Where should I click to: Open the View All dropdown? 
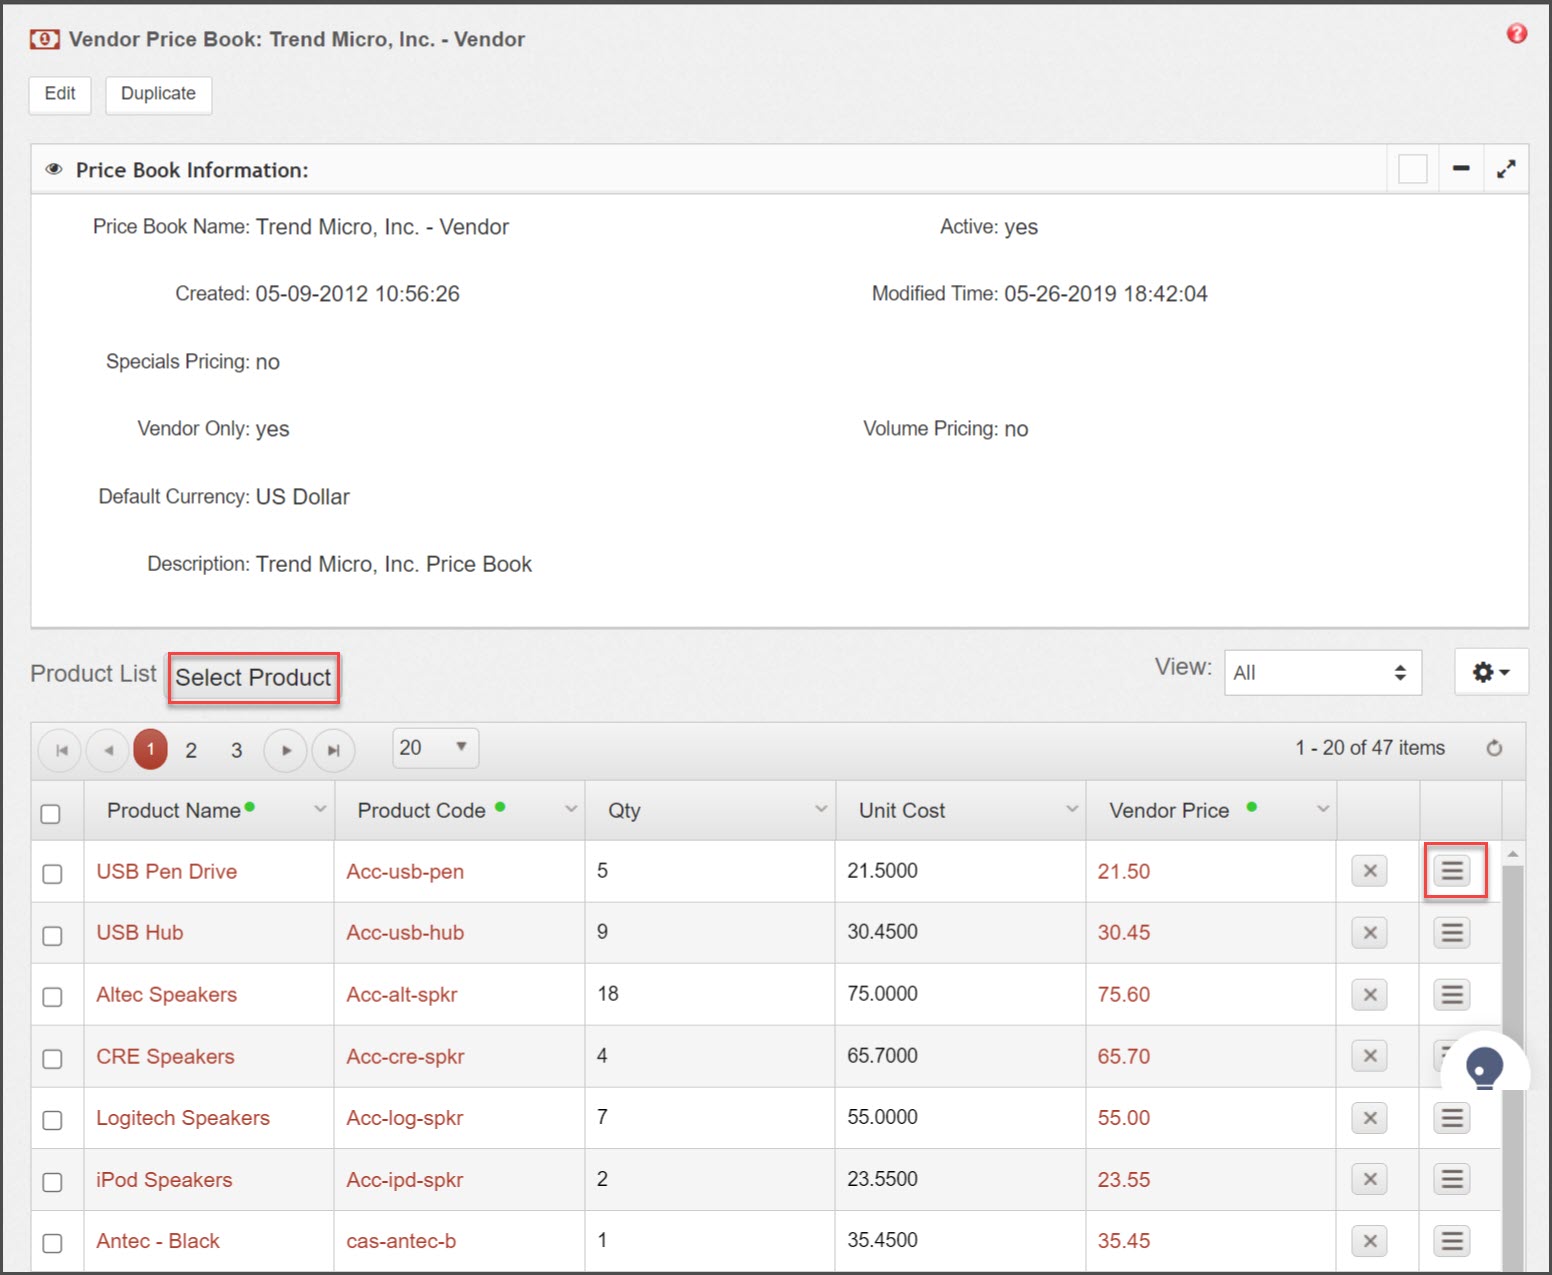pyautogui.click(x=1322, y=672)
